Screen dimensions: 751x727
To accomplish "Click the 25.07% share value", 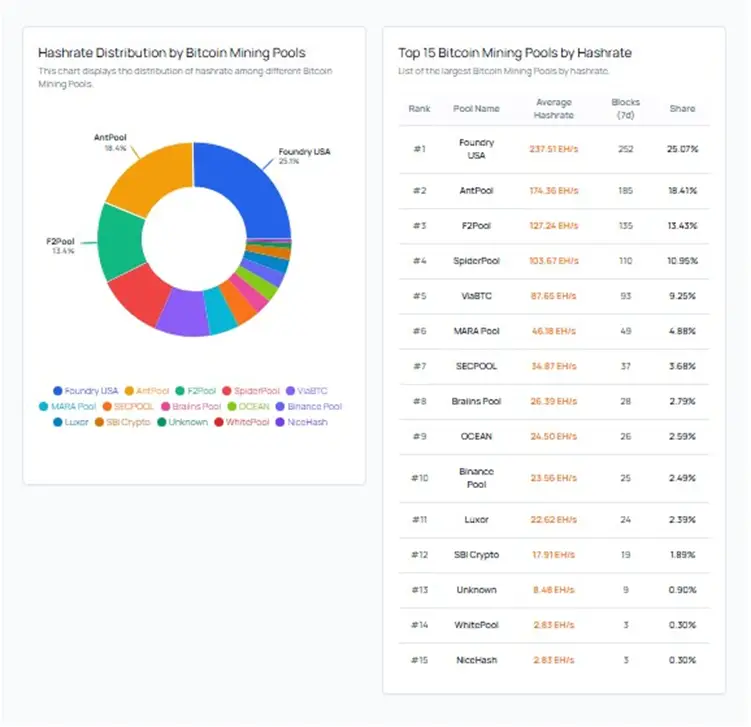I will click(x=683, y=149).
